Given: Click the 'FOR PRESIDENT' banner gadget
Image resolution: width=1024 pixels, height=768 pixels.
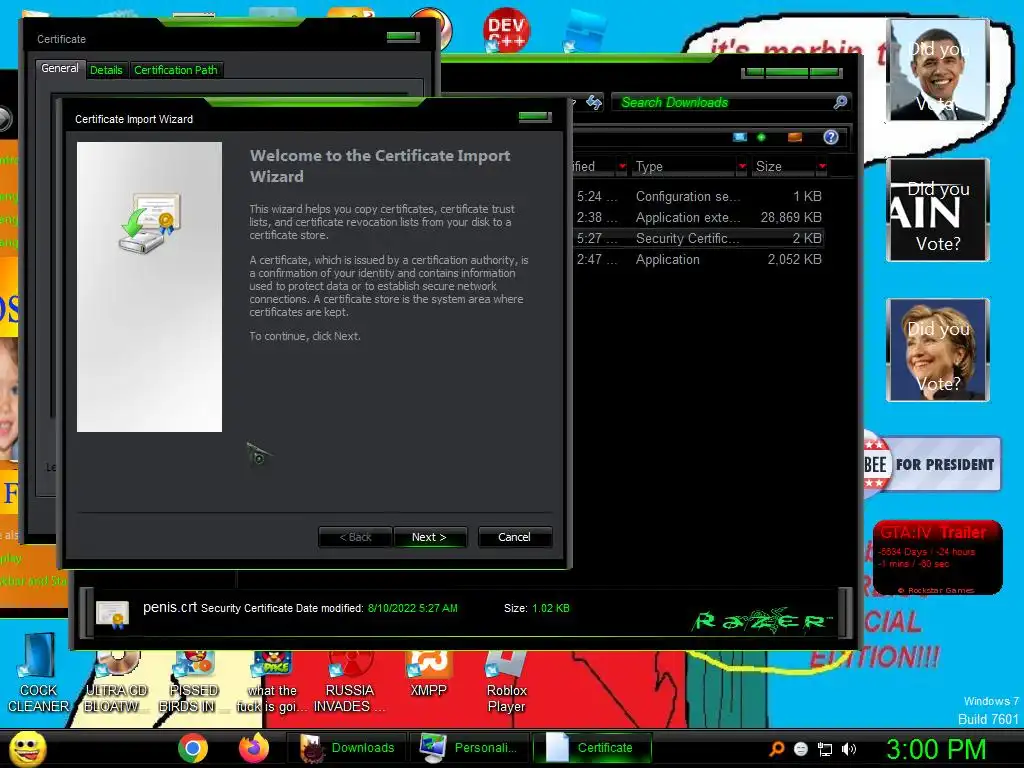Looking at the screenshot, I should (932, 464).
